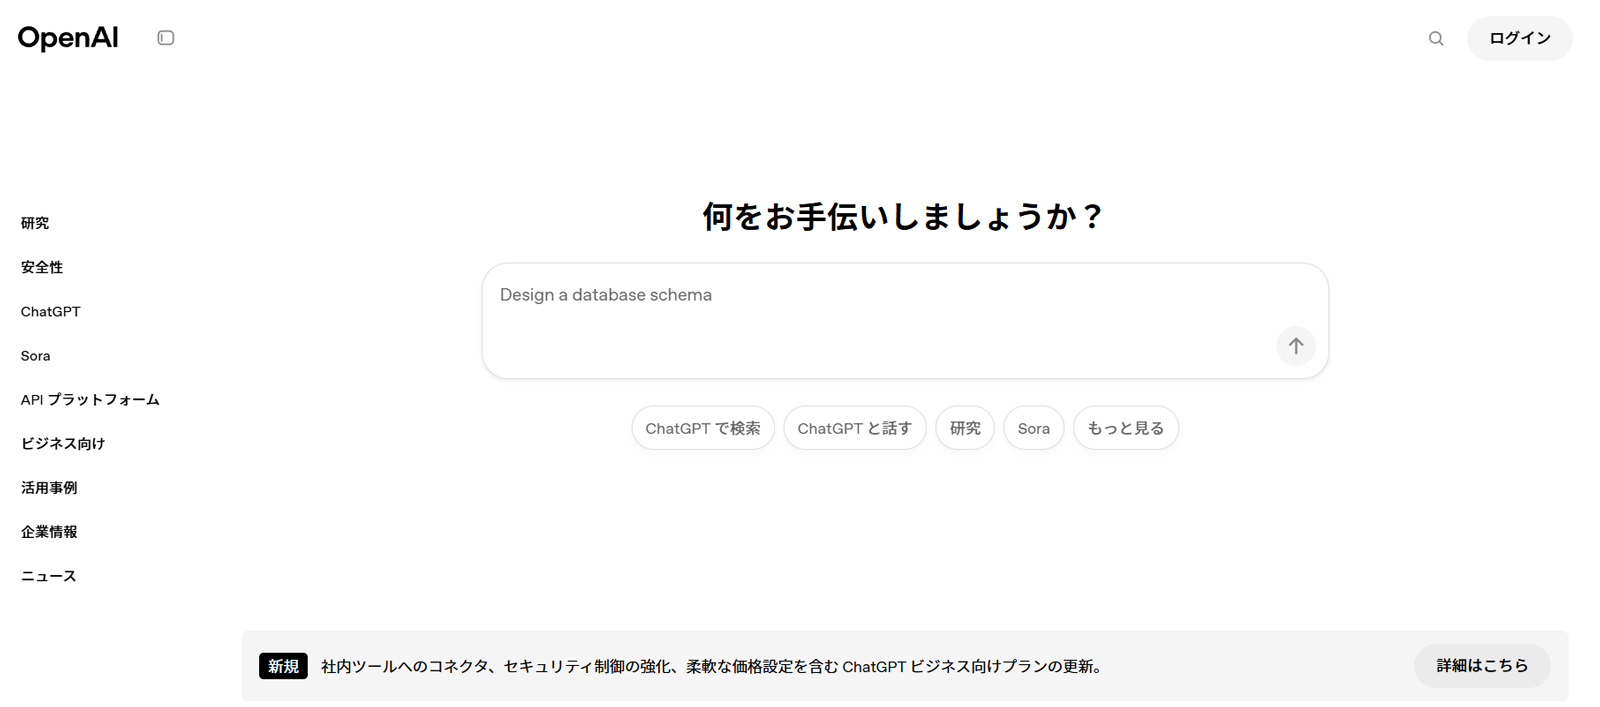Open API プラットフォーム in sidebar
Viewport: 1600px width, 707px height.
(x=90, y=399)
